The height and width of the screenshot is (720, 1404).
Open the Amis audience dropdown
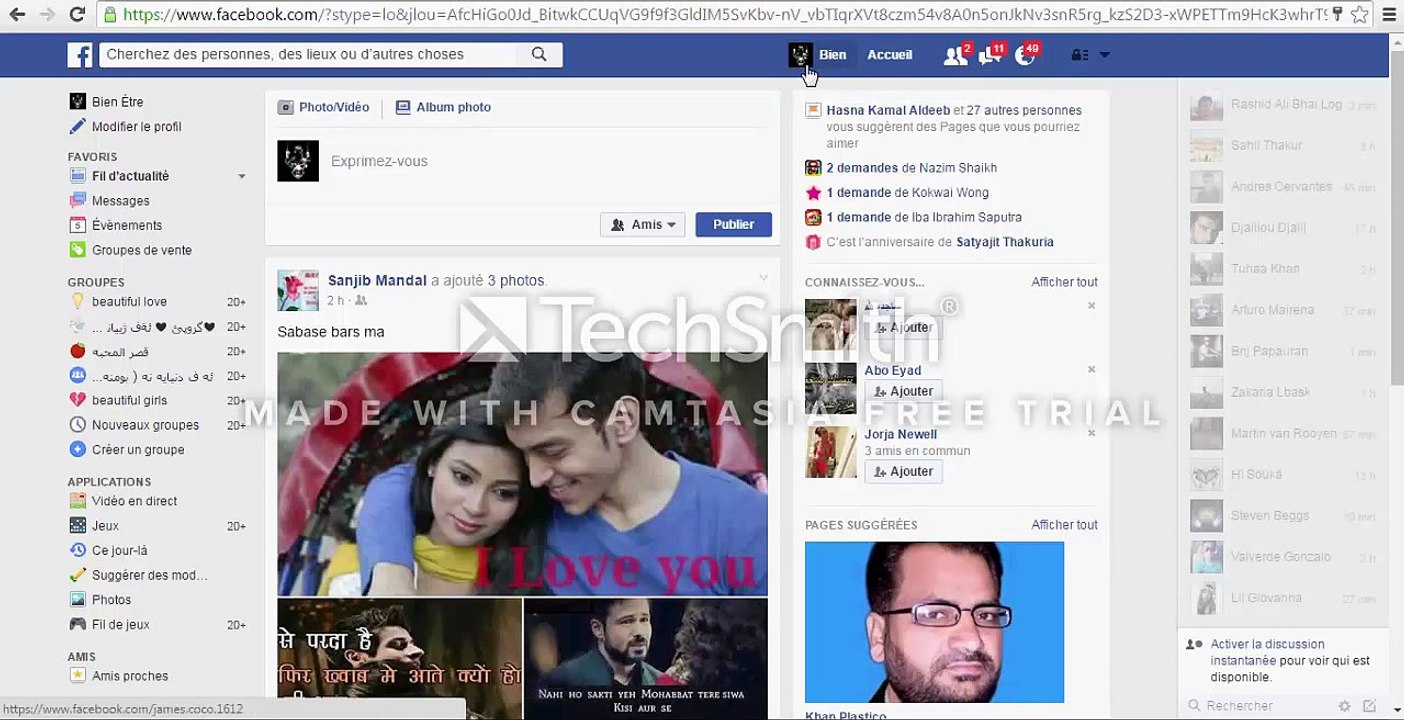(642, 225)
